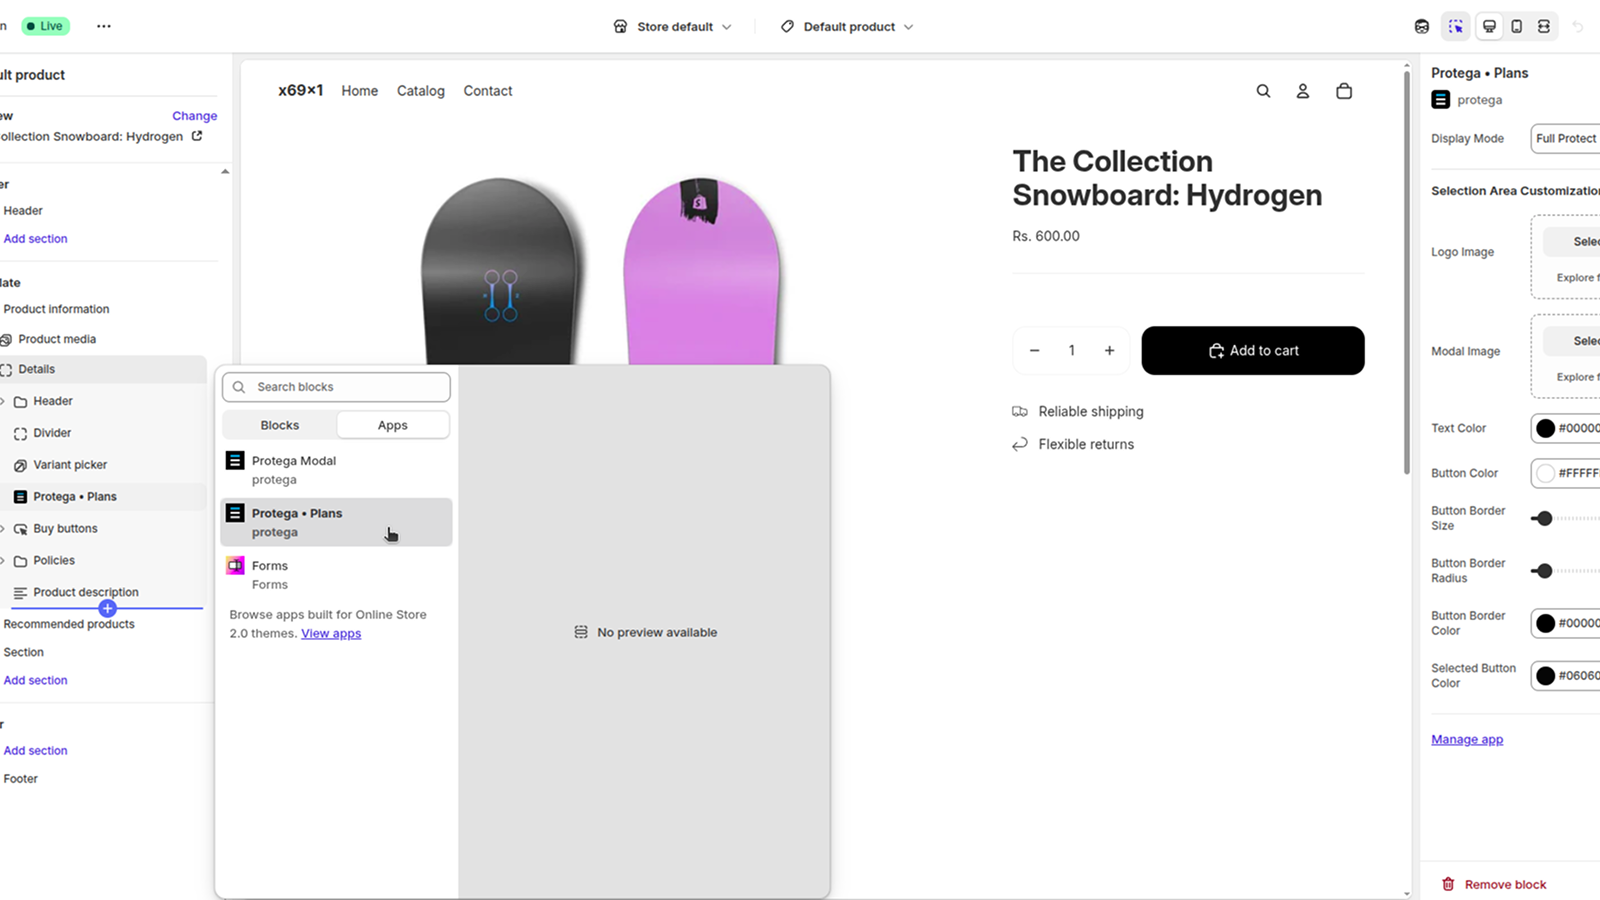Click the blue plus add-block button
Viewport: 1600px width, 900px height.
(107, 608)
